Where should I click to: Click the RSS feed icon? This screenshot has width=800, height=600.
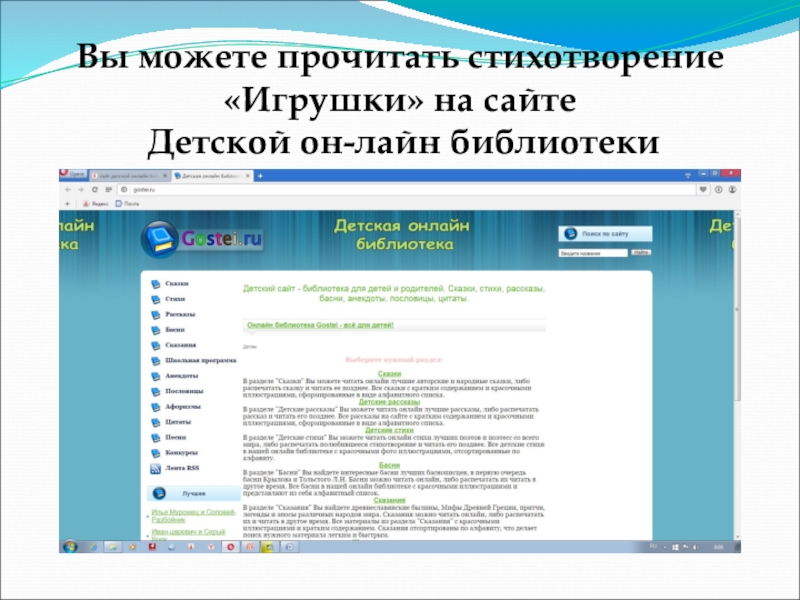pos(156,469)
